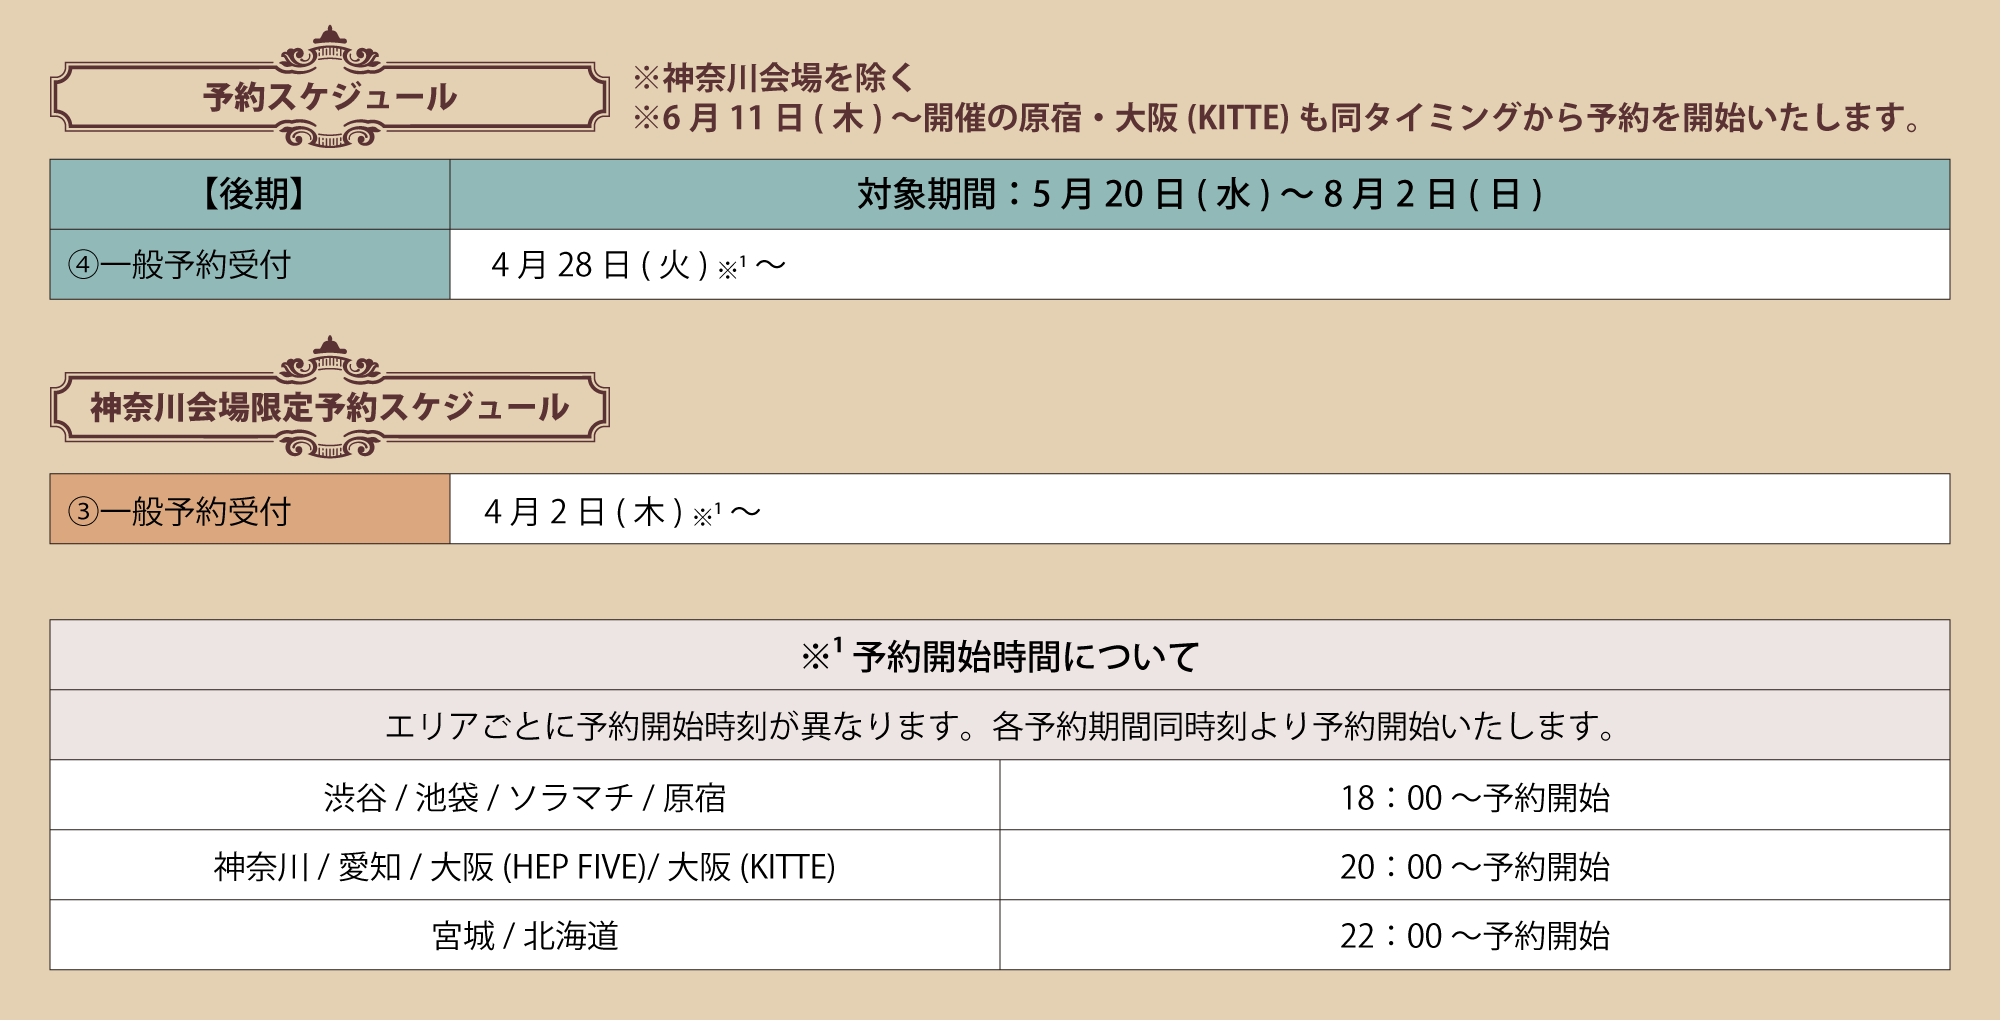
Task: Click the 予約スケジュール banner heading
Action: pyautogui.click(x=329, y=97)
